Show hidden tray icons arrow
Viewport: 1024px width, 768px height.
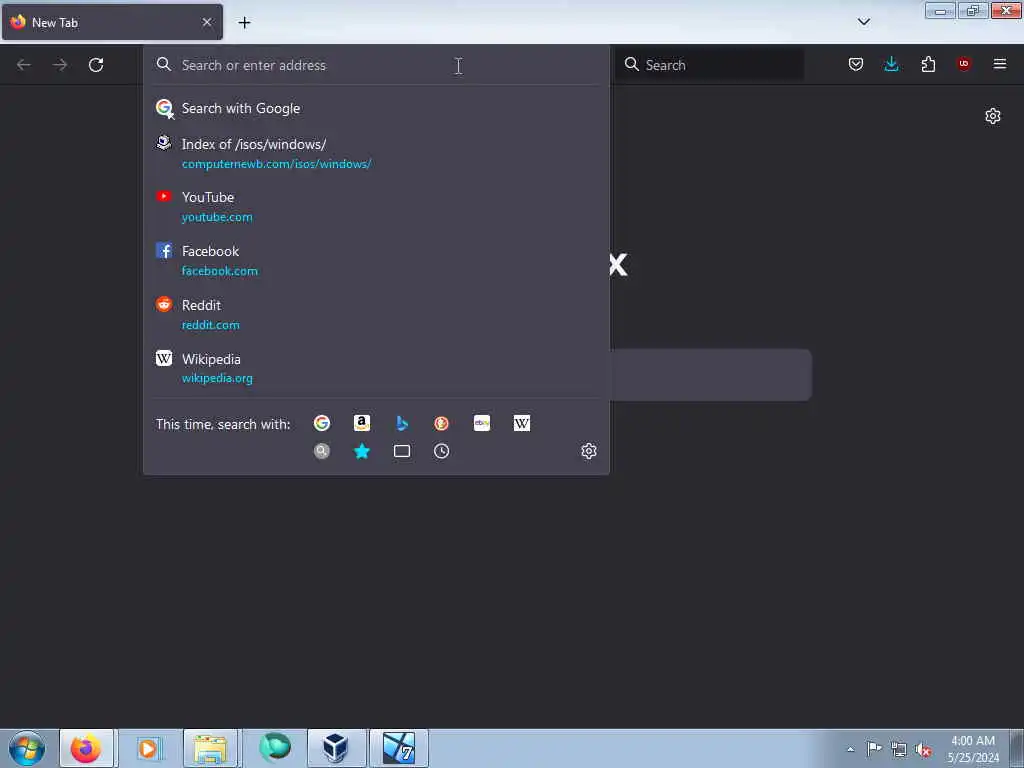coord(850,749)
